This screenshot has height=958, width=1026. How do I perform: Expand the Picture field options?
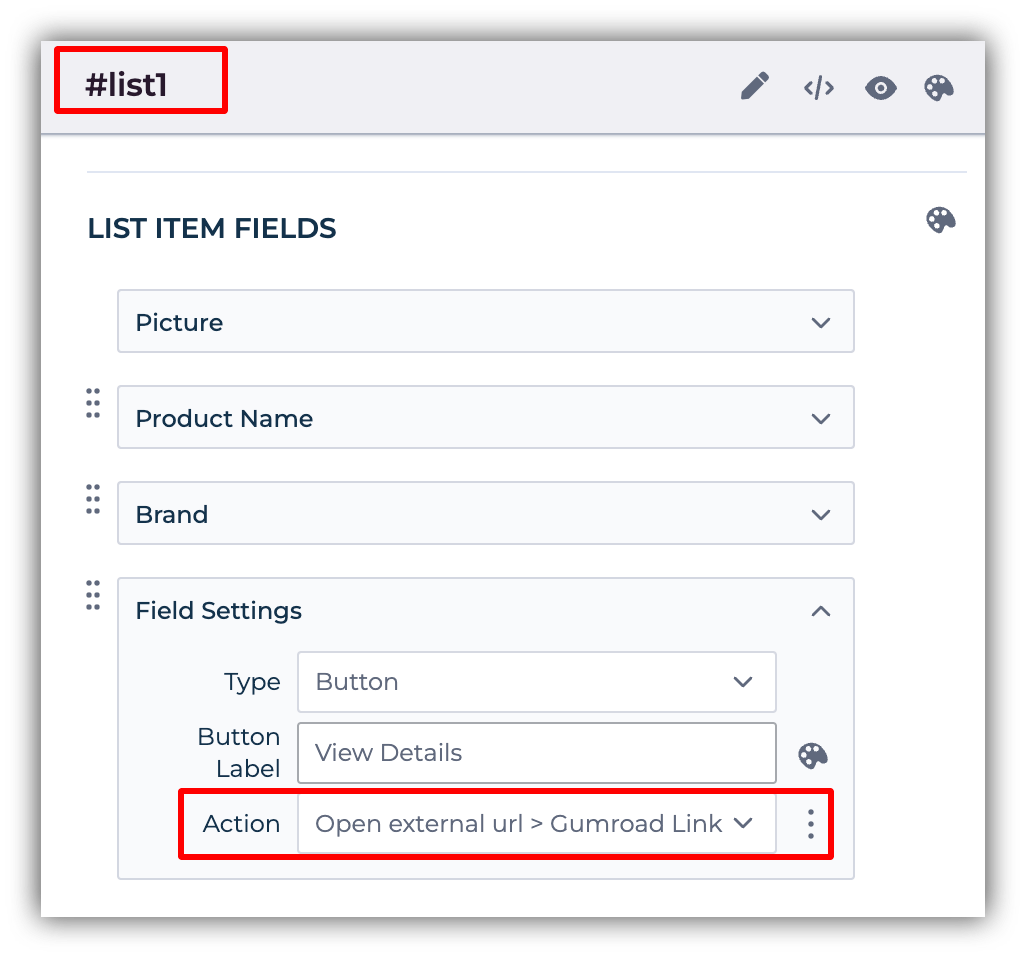[820, 322]
